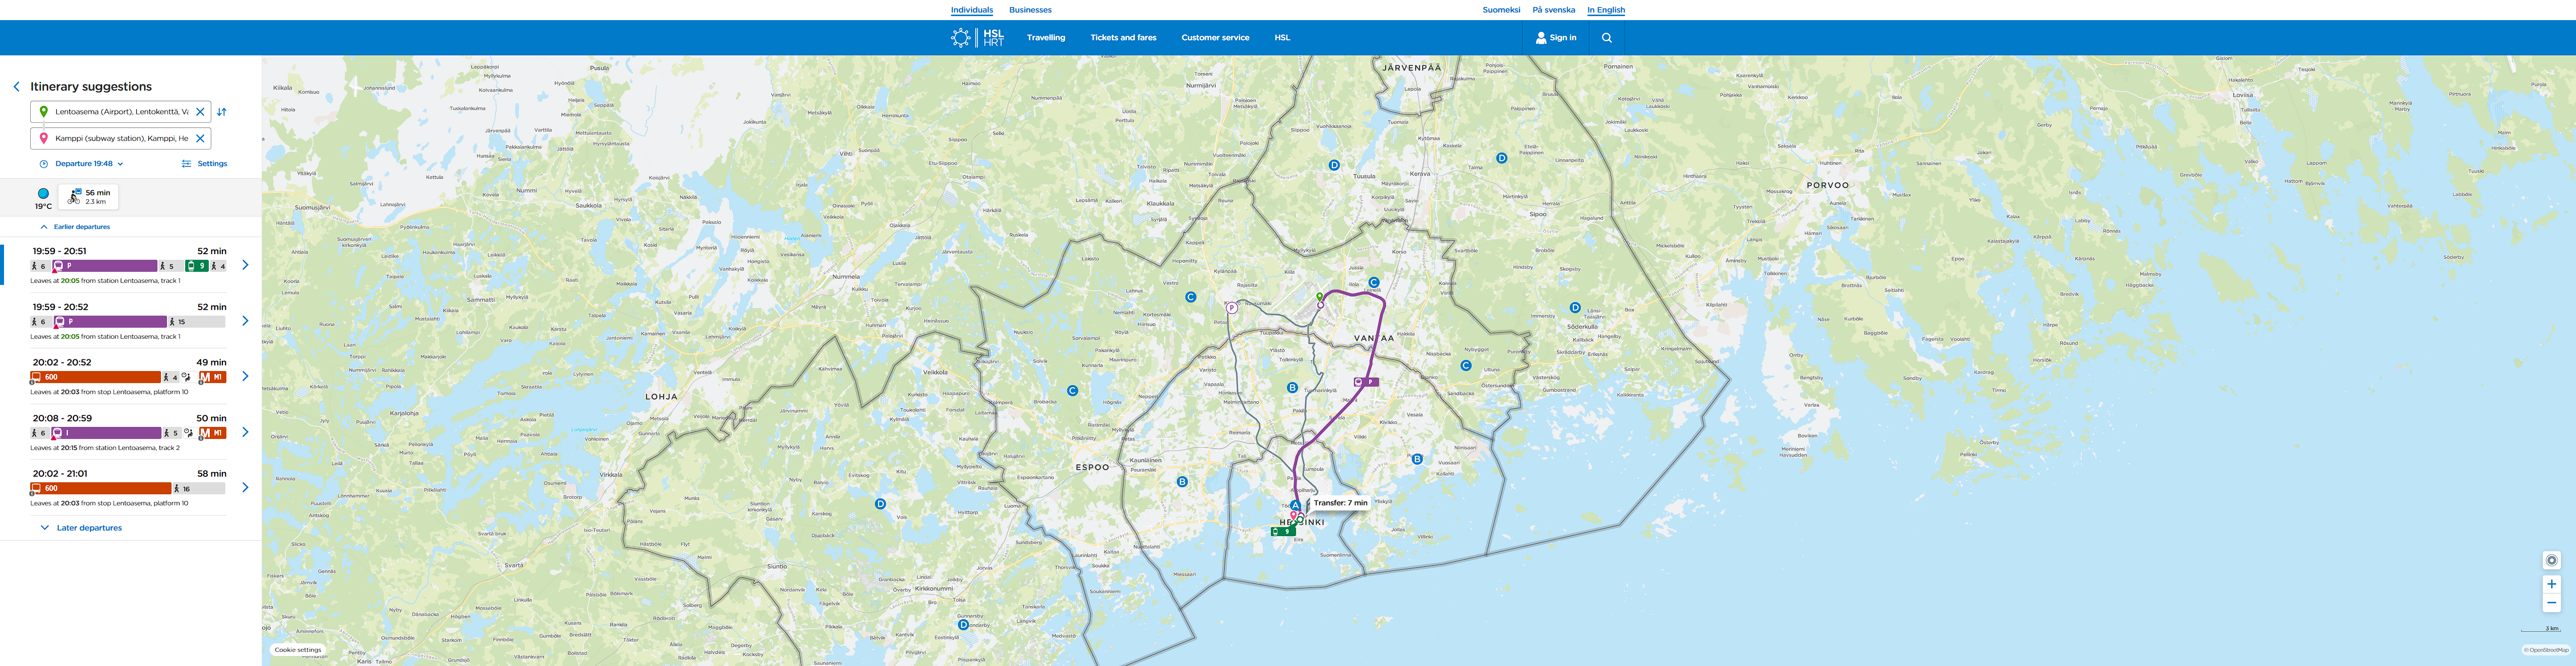Click the green tram 9 leg badge
This screenshot has width=2576, height=666.
tap(197, 266)
